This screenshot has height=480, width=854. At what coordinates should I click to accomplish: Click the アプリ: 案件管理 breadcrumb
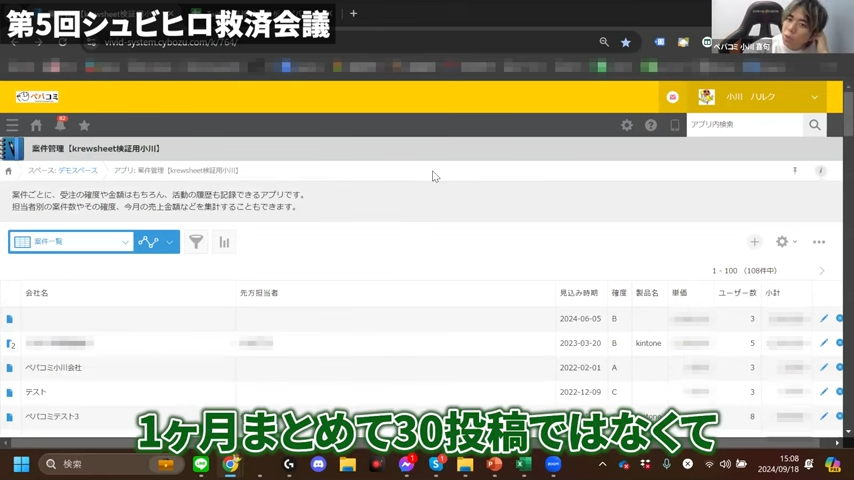click(176, 171)
